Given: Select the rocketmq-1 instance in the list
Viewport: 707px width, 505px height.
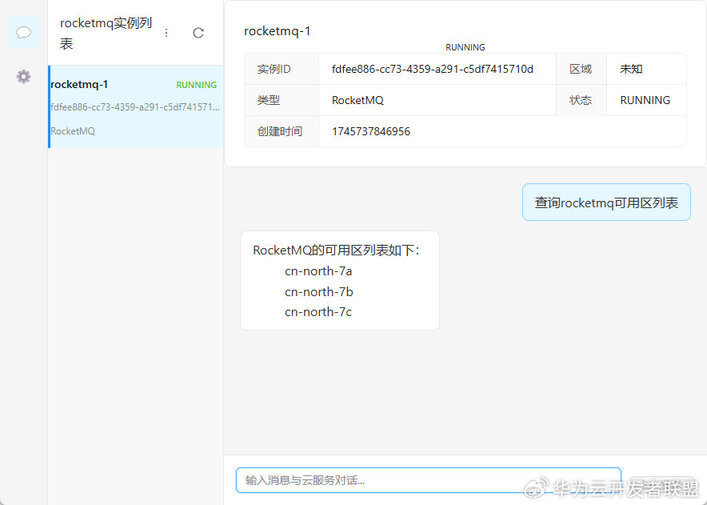Looking at the screenshot, I should tap(136, 107).
